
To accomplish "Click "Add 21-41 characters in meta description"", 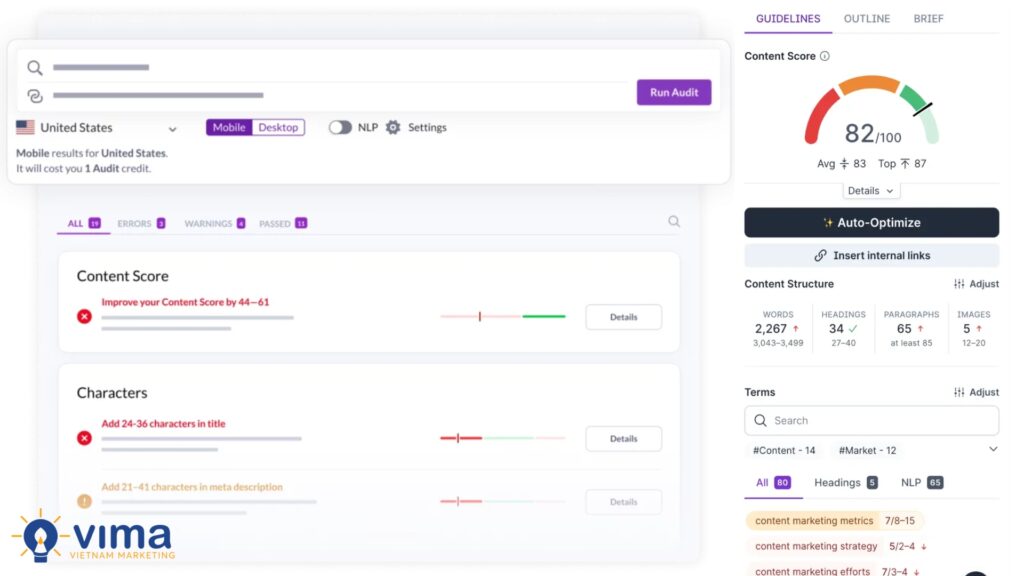I will tap(192, 487).
